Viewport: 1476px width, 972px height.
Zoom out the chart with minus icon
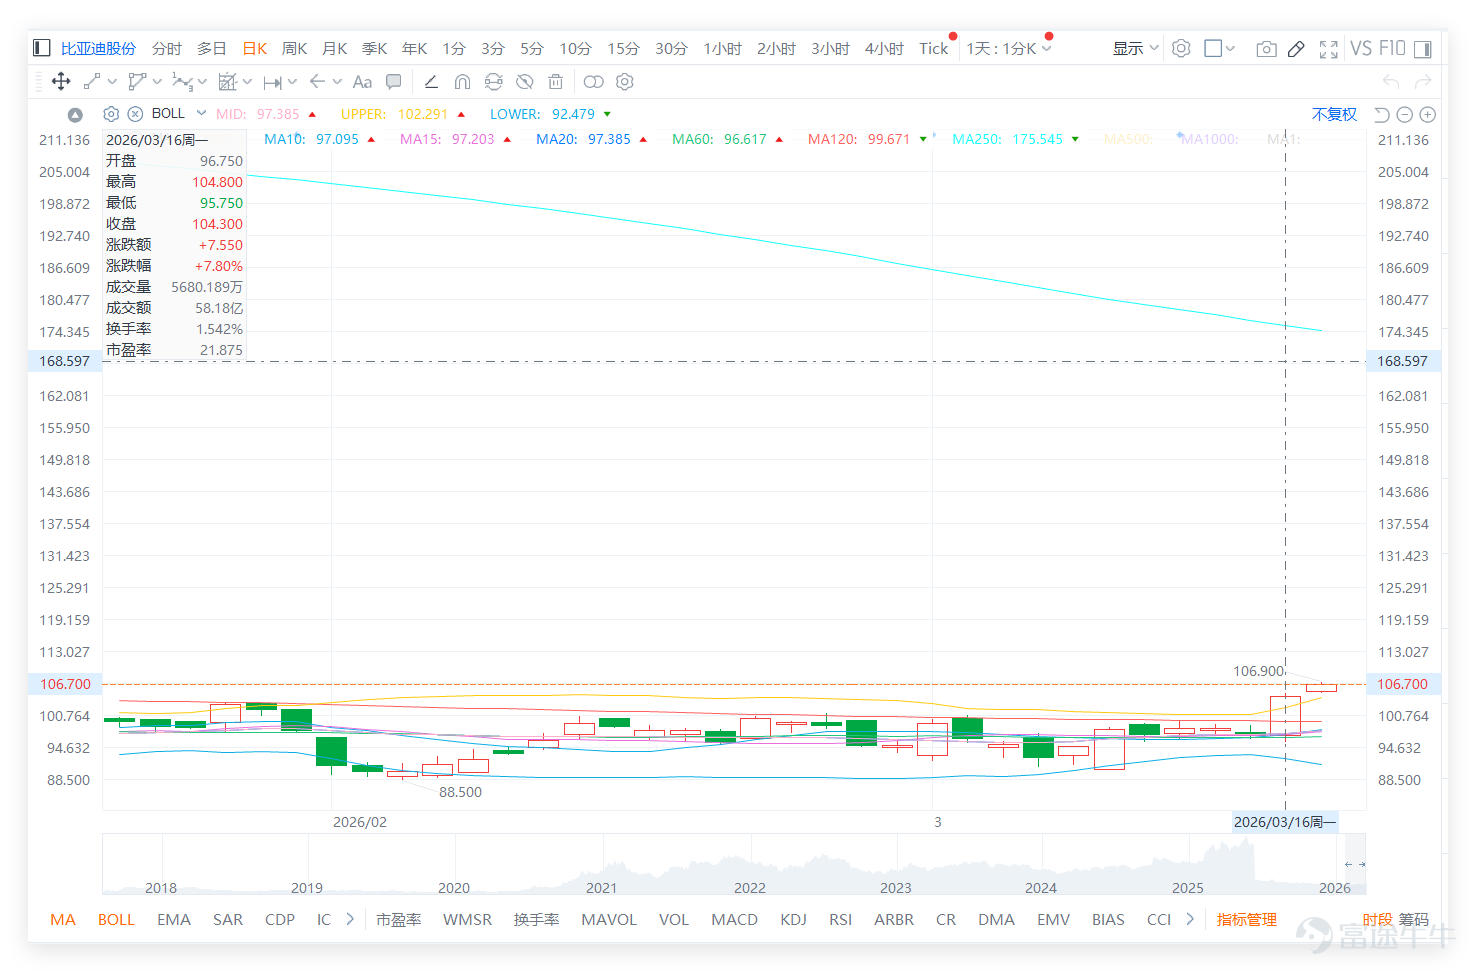click(x=1404, y=115)
